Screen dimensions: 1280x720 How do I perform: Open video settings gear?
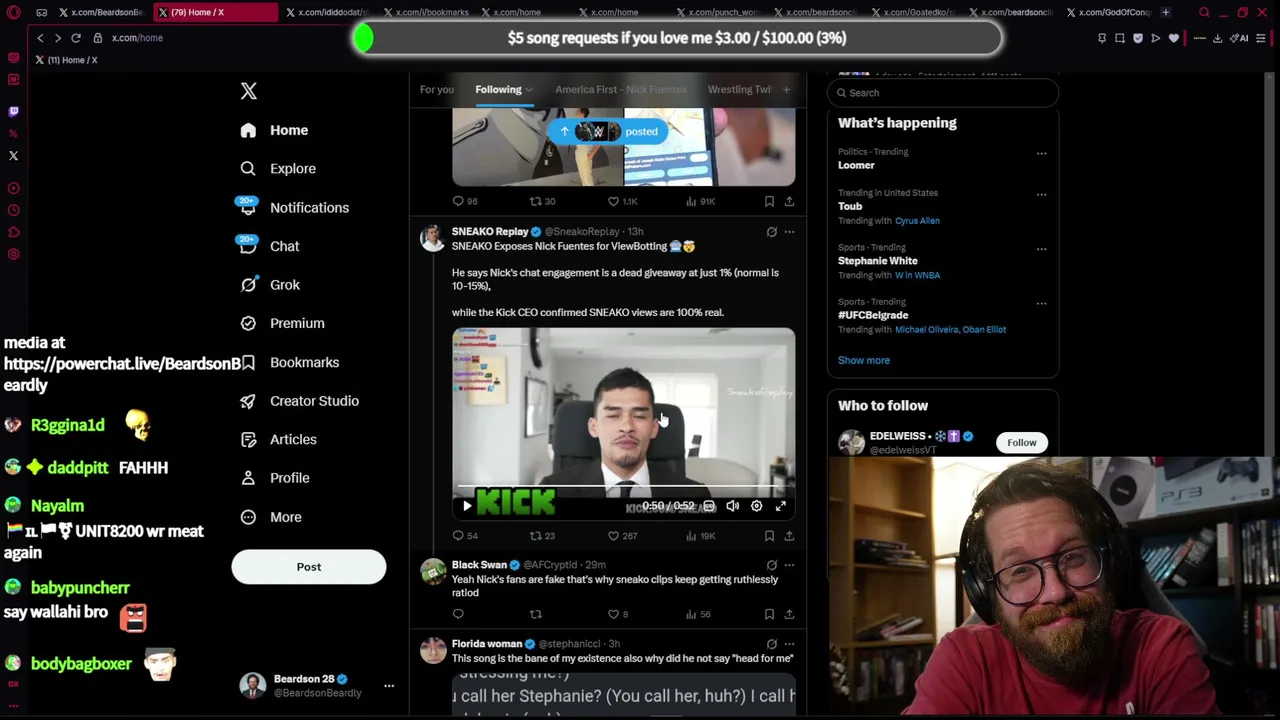757,506
